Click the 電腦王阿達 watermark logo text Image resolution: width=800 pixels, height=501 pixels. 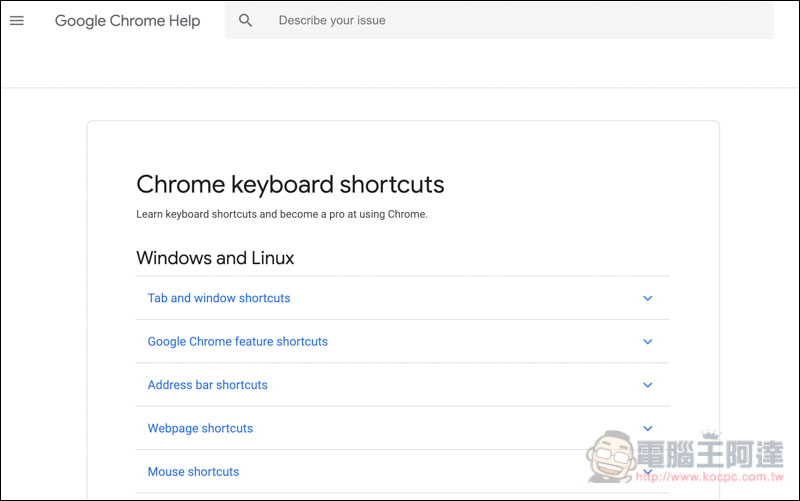point(710,453)
